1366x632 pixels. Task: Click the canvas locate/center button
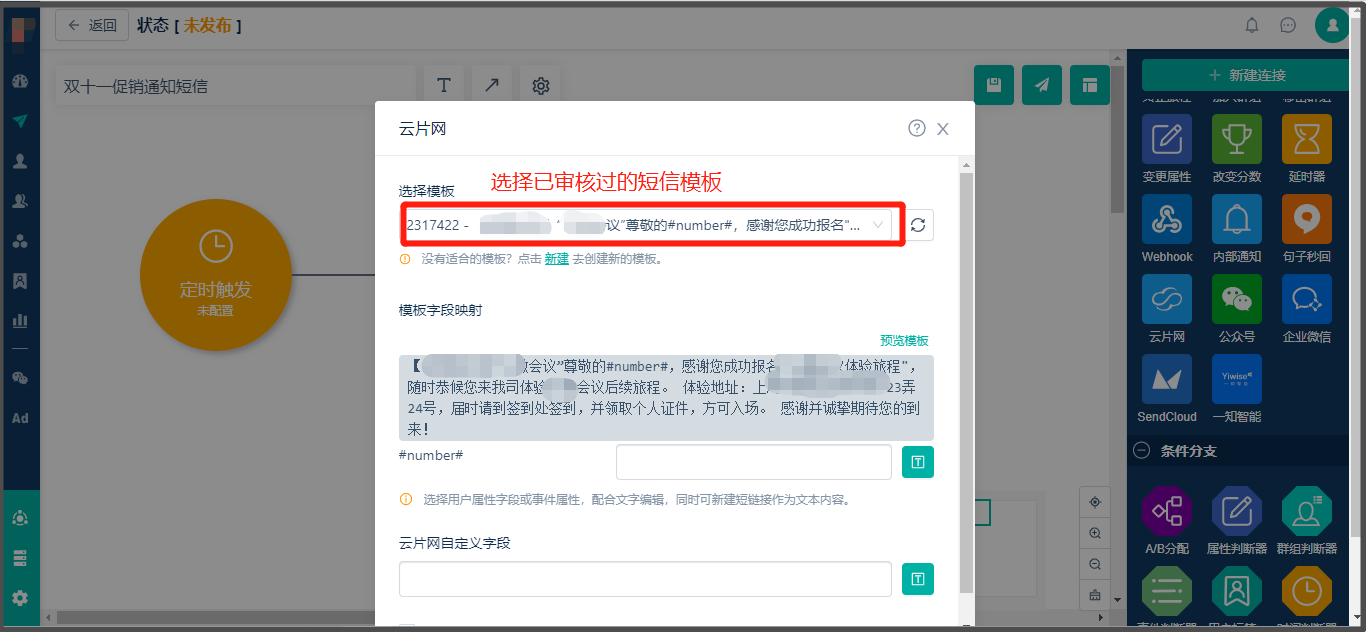pyautogui.click(x=1095, y=502)
